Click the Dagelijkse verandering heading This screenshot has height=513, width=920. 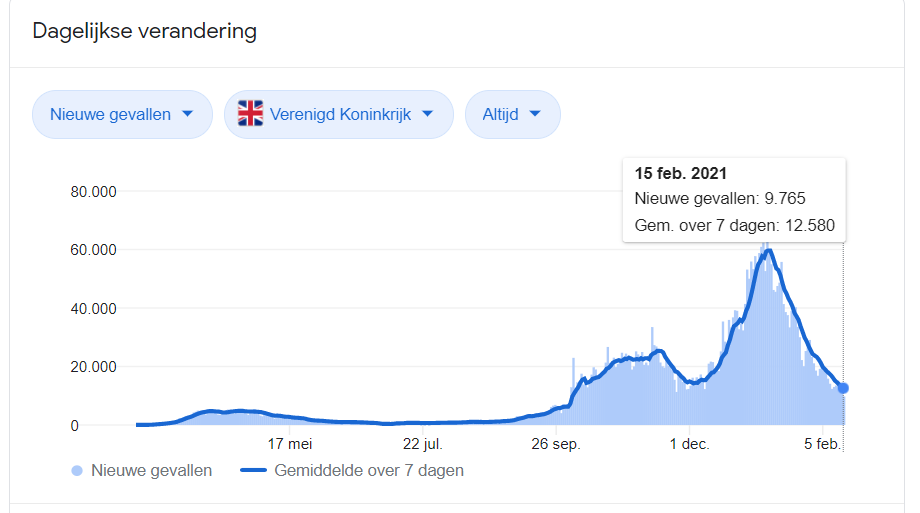(x=144, y=31)
